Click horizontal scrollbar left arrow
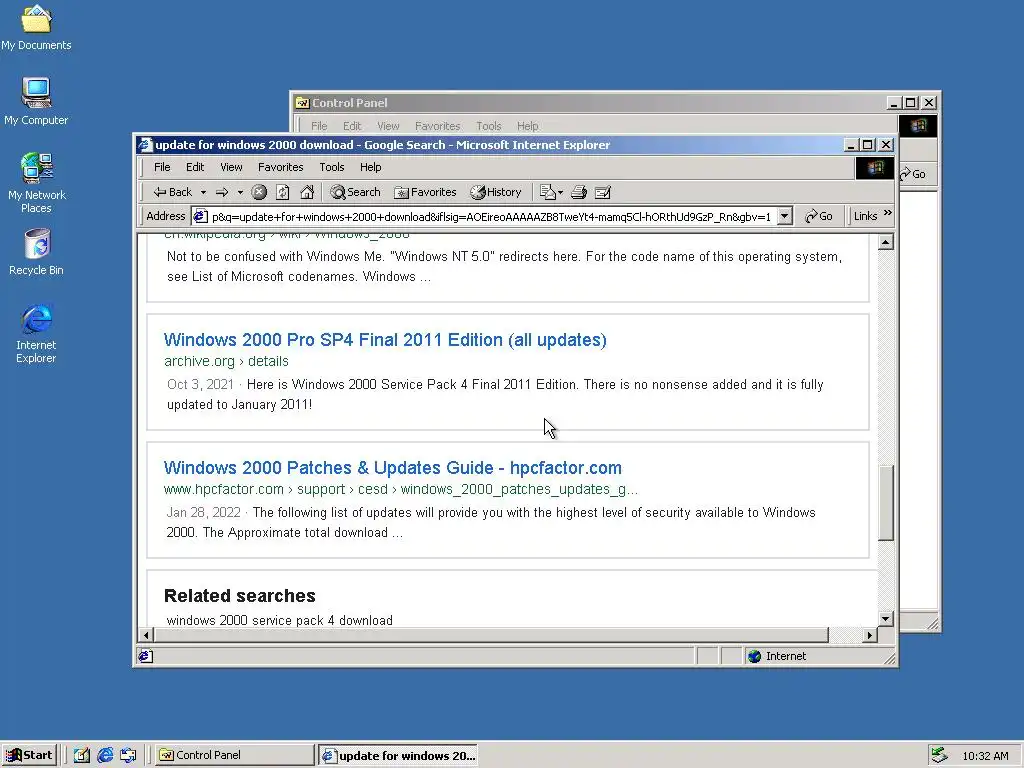The image size is (1024, 768). [146, 635]
